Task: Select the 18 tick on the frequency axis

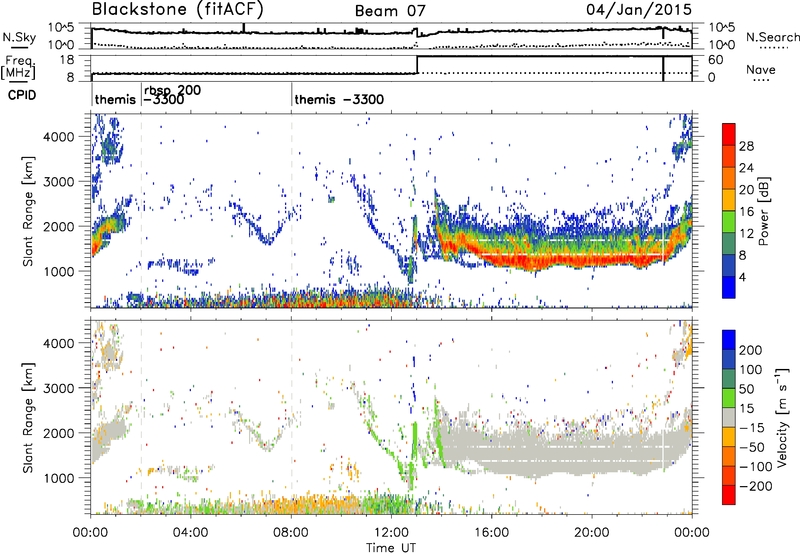Action: coord(67,60)
